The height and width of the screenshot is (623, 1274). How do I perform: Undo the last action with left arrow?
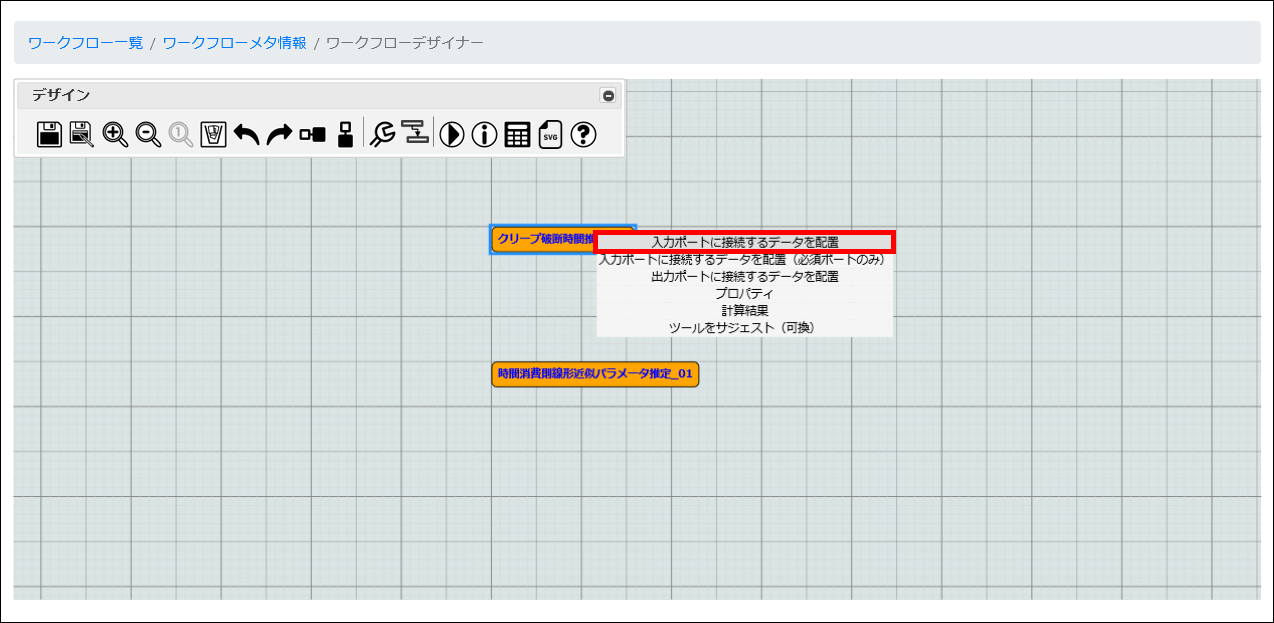[246, 134]
